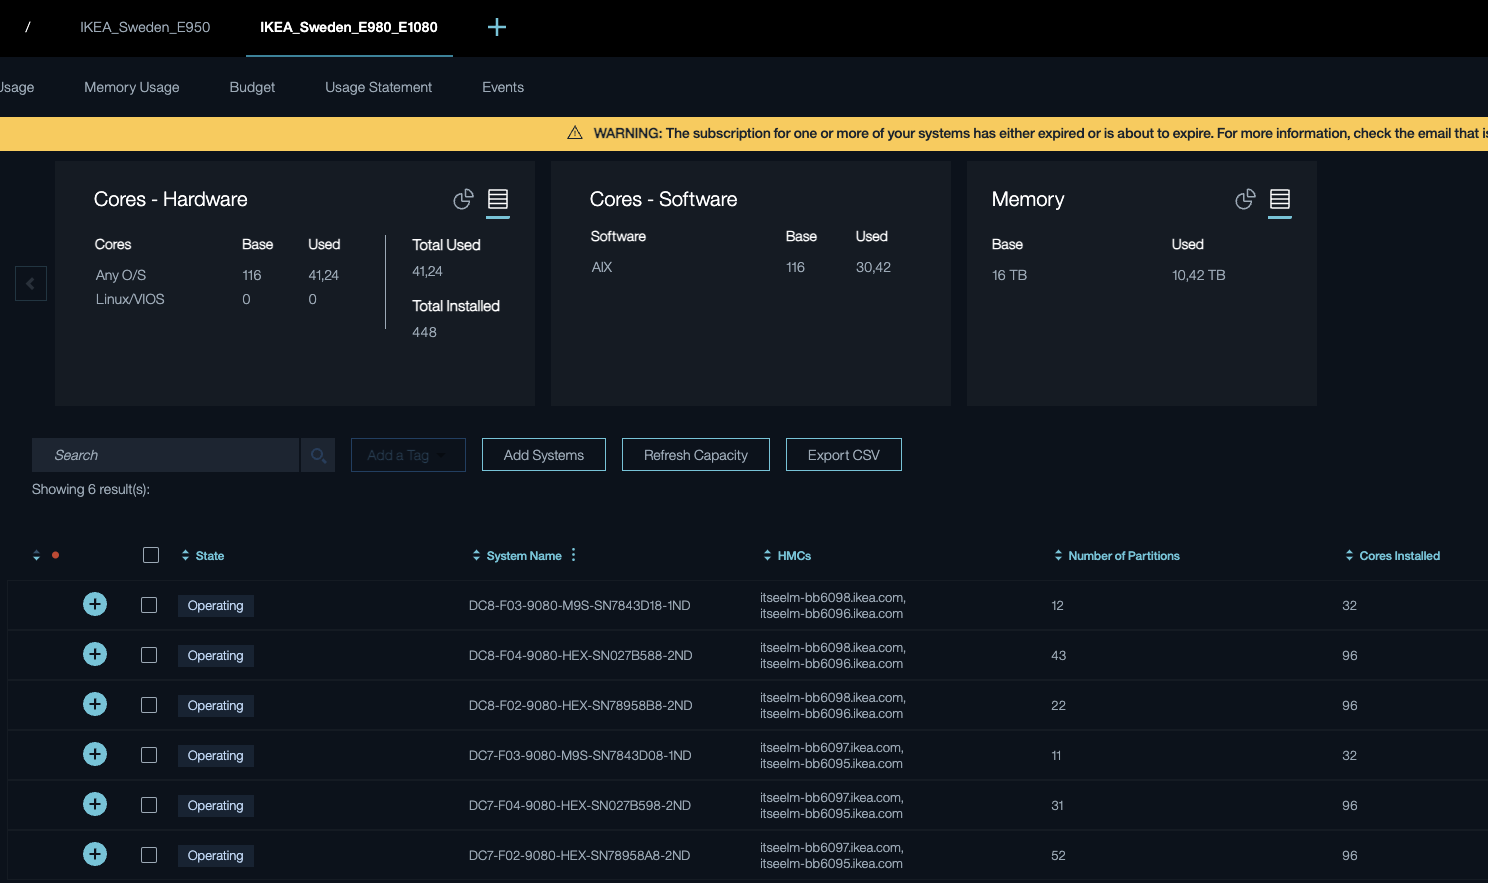
Task: Expand row DC8-F04-9080-HEX-SN027B588-2ND details
Action: (x=95, y=654)
